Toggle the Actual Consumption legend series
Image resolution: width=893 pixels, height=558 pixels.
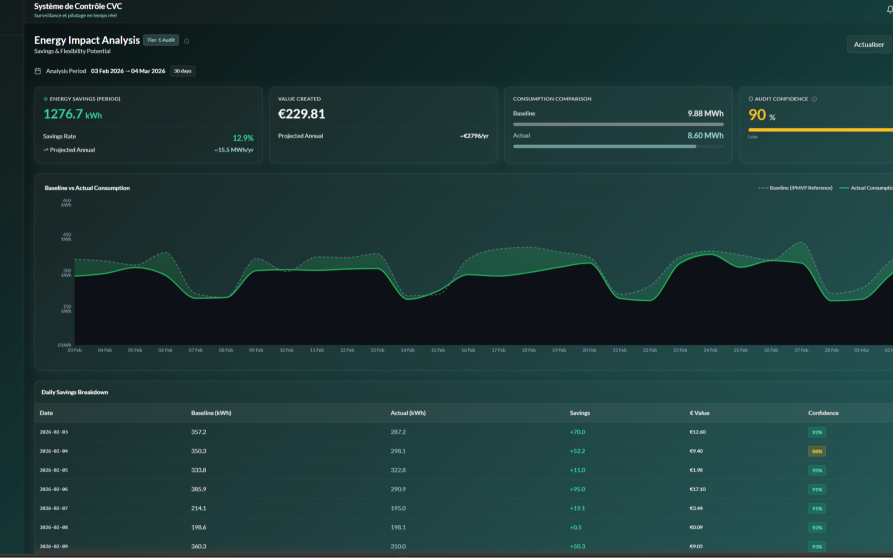[x=866, y=188]
